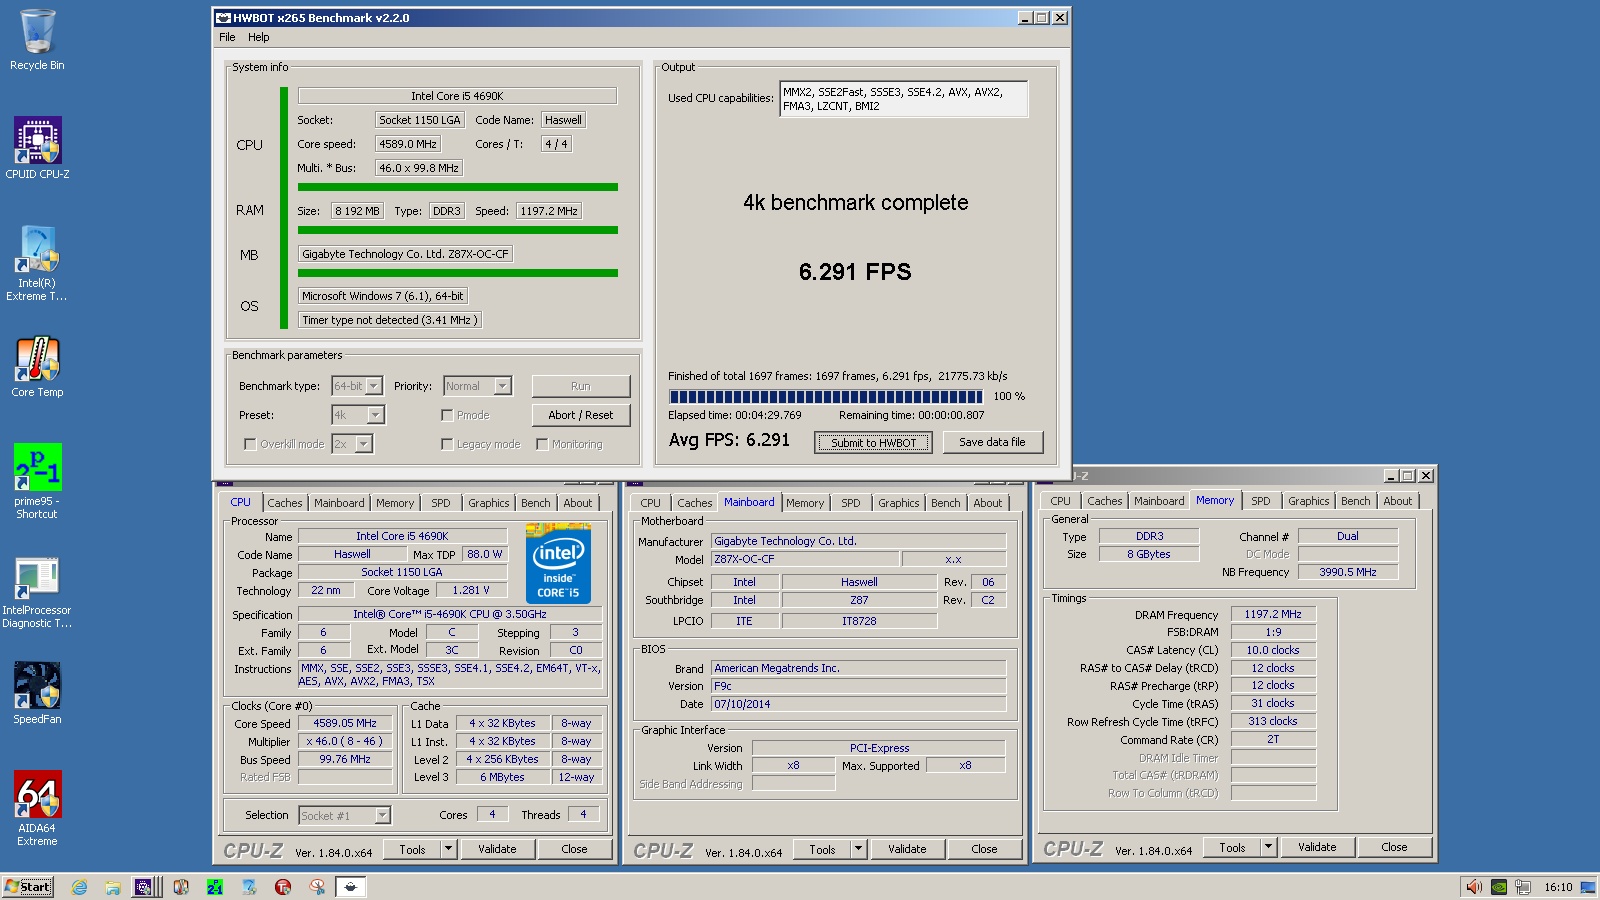Toggle the Legacy mode checkbox

(447, 444)
